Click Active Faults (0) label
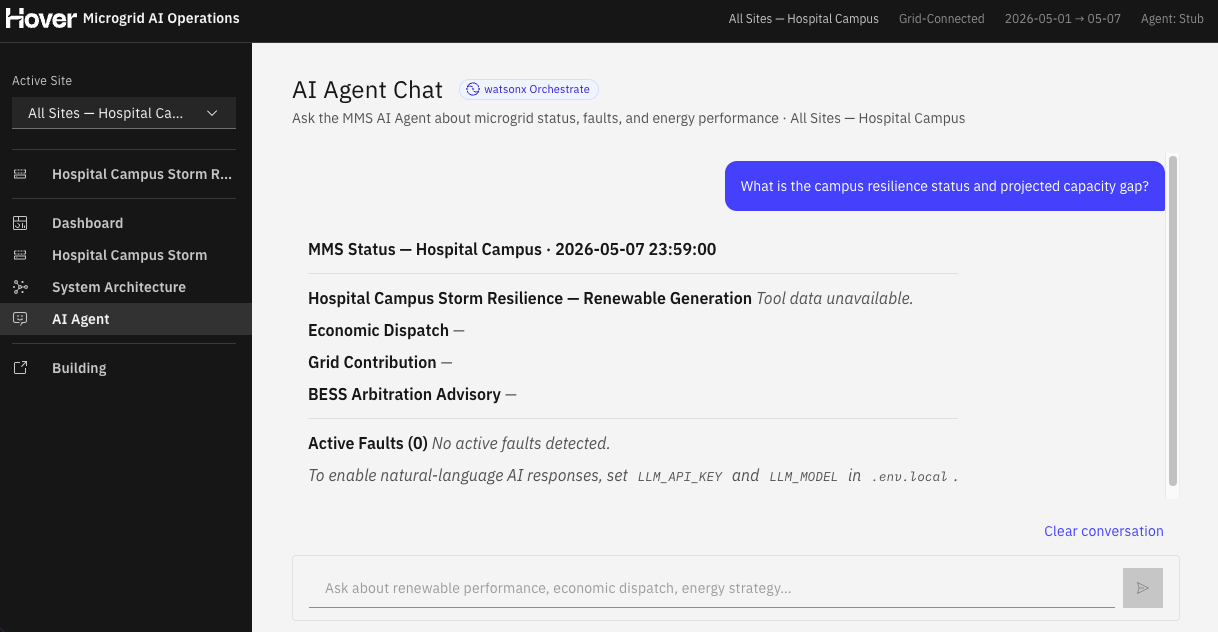This screenshot has height=632, width=1218. click(x=368, y=443)
